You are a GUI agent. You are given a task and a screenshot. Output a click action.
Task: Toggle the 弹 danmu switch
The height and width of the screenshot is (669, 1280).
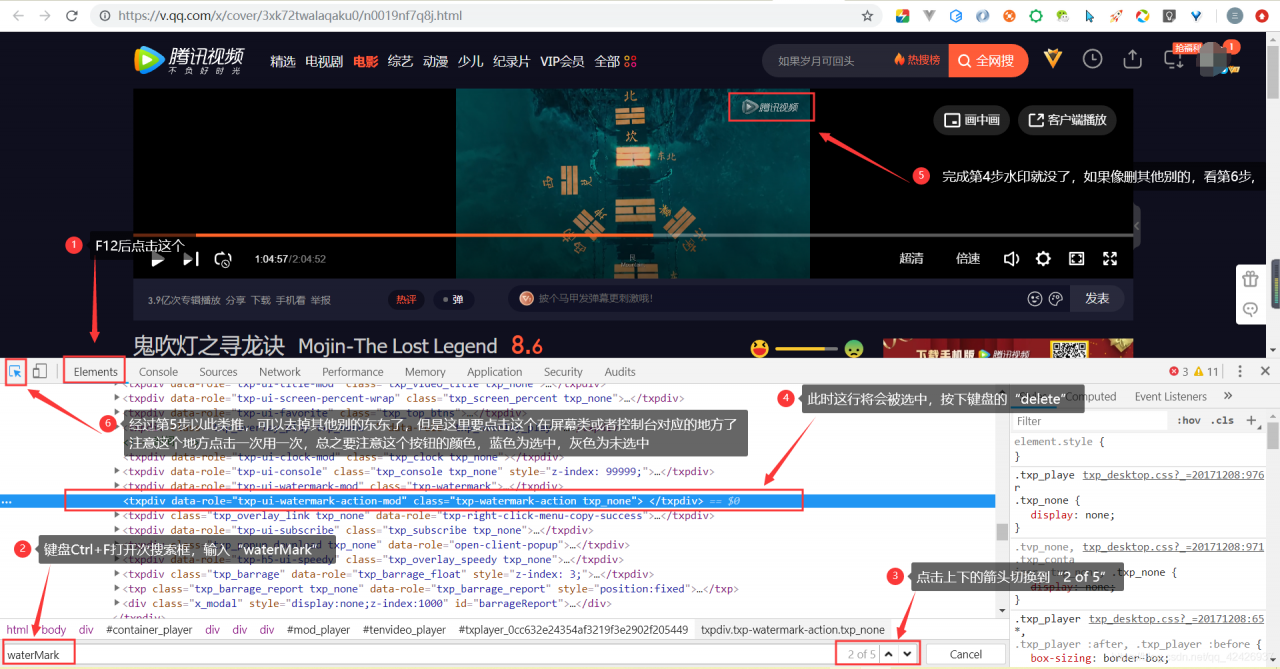pos(453,300)
